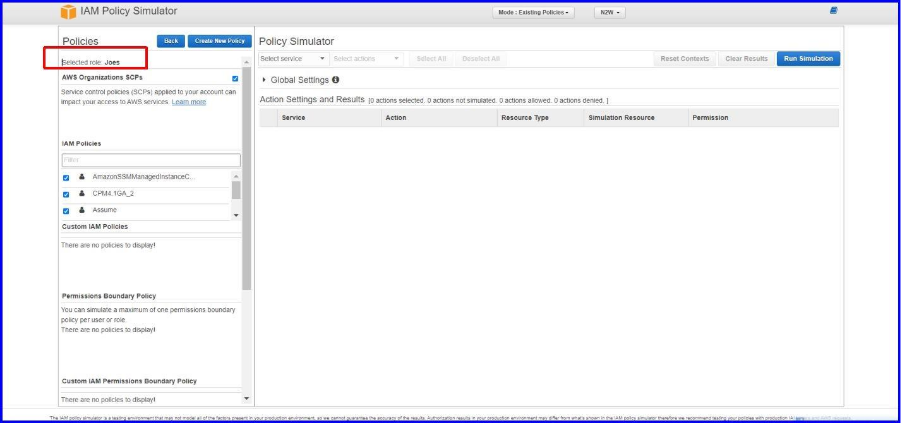Click the IAM policies list scroll-up arrow
The width and height of the screenshot is (903, 423).
tap(236, 176)
